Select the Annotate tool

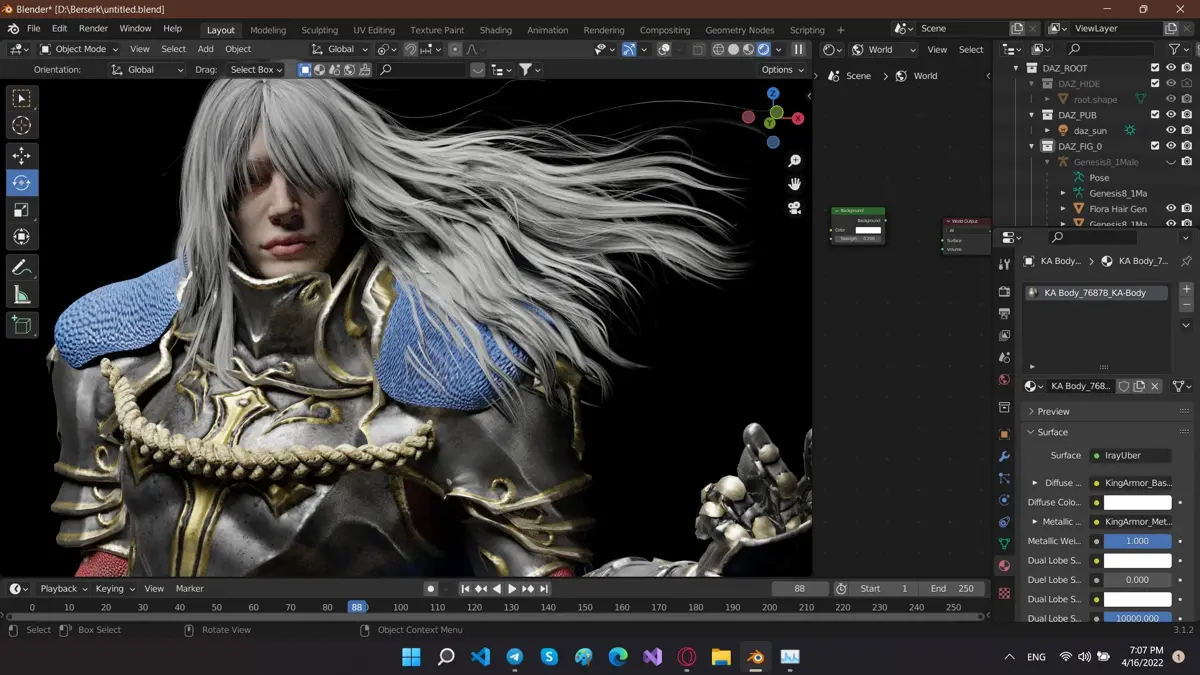(x=21, y=267)
